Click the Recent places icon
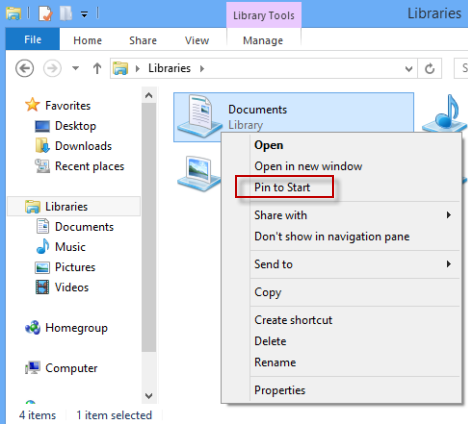Screen dimensions: 468x424 [42, 166]
